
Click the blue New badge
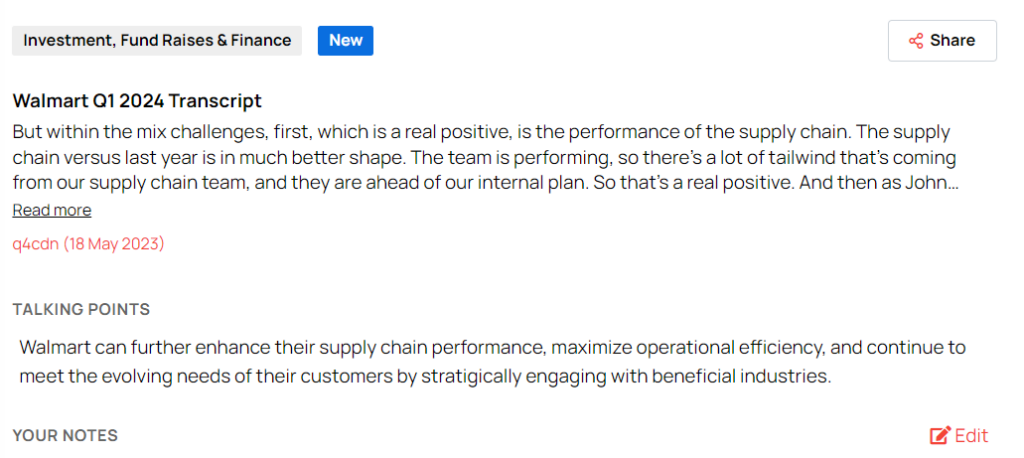[x=345, y=41]
